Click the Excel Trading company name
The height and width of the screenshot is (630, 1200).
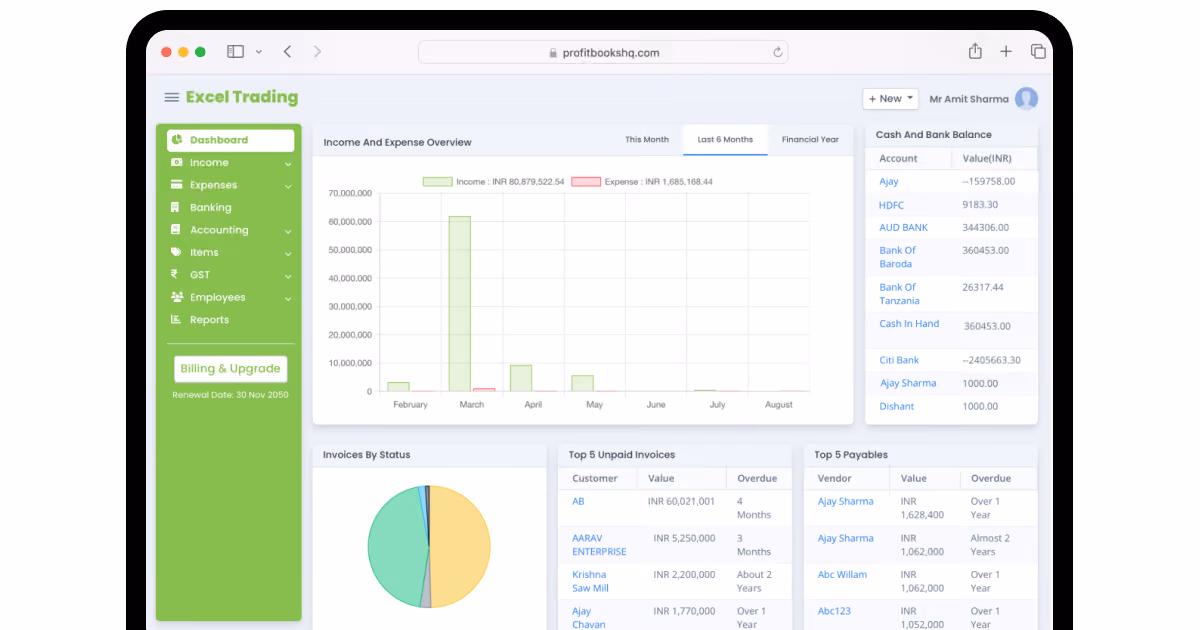tap(242, 97)
